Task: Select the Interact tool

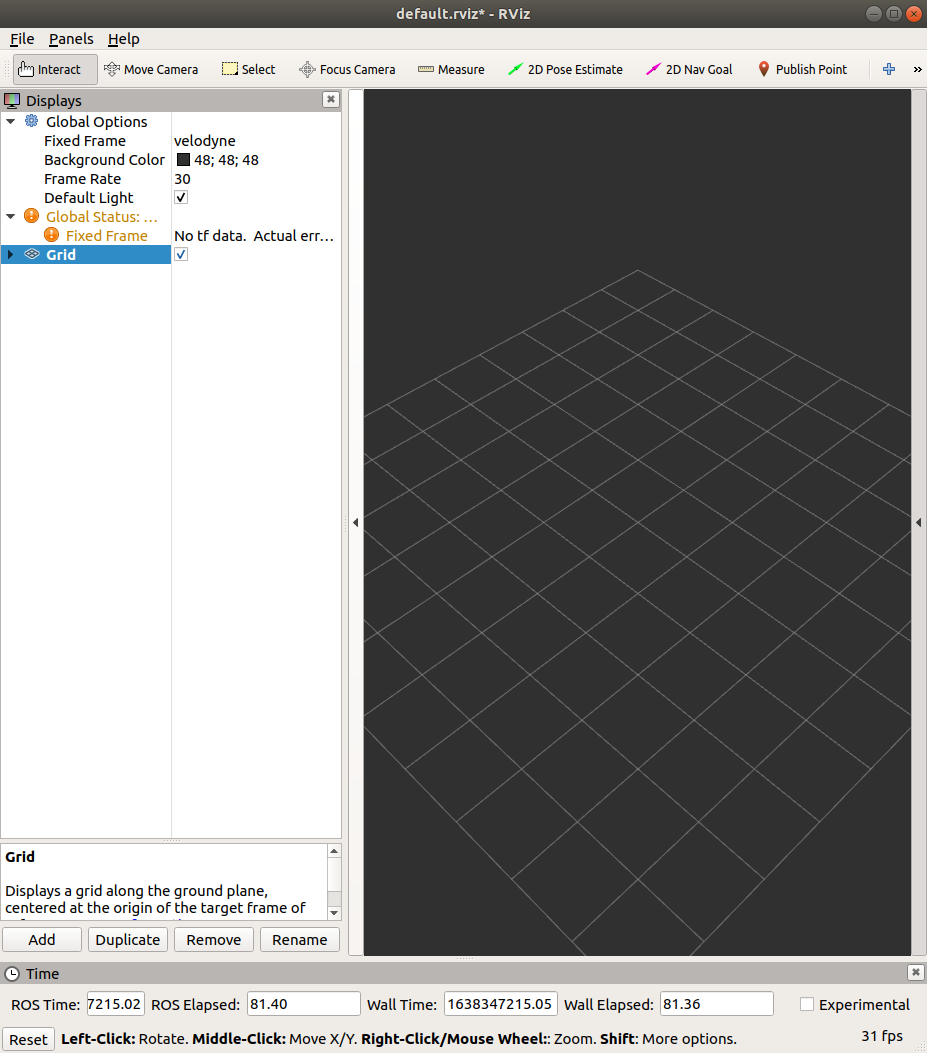Action: [x=55, y=69]
